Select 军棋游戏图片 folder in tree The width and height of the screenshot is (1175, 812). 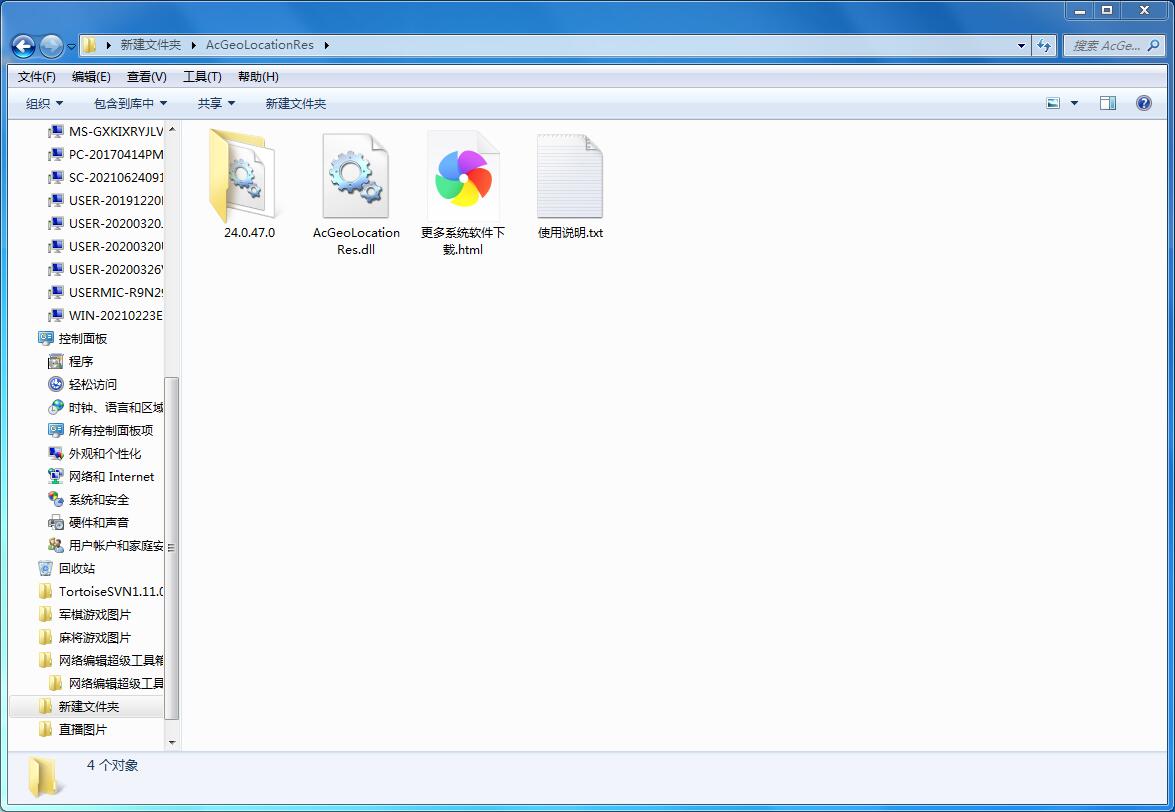85,615
